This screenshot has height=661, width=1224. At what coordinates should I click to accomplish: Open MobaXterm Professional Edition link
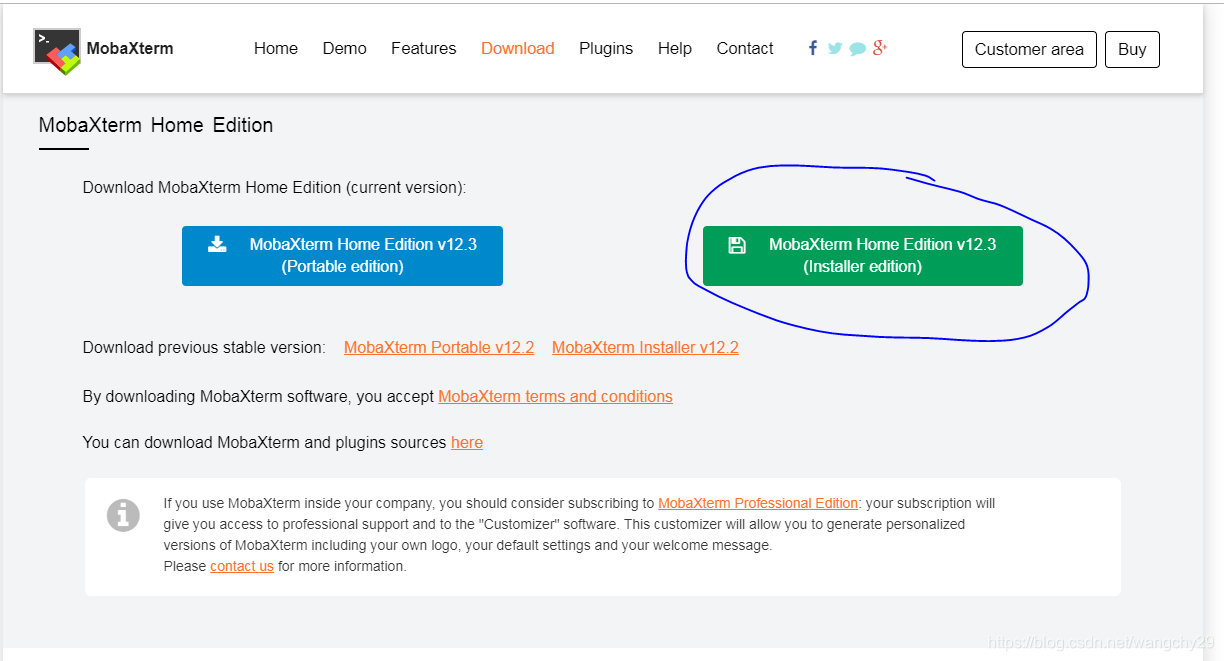coord(758,503)
